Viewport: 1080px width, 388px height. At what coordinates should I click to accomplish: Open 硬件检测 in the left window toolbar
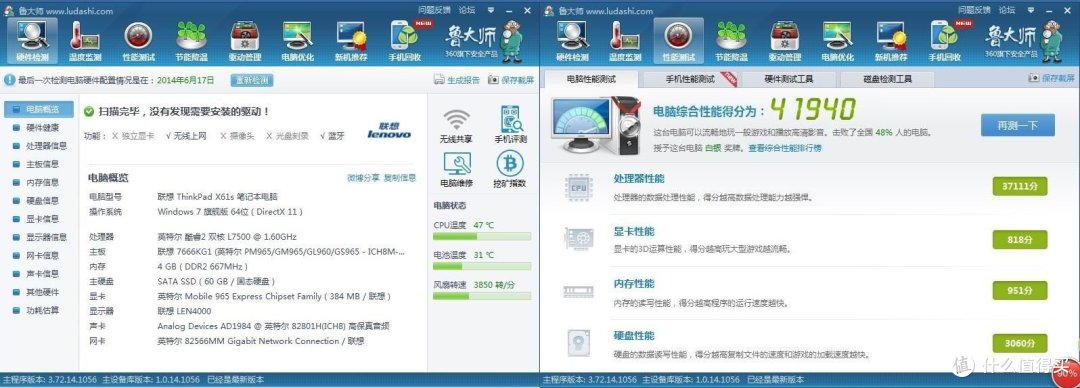pyautogui.click(x=32, y=41)
